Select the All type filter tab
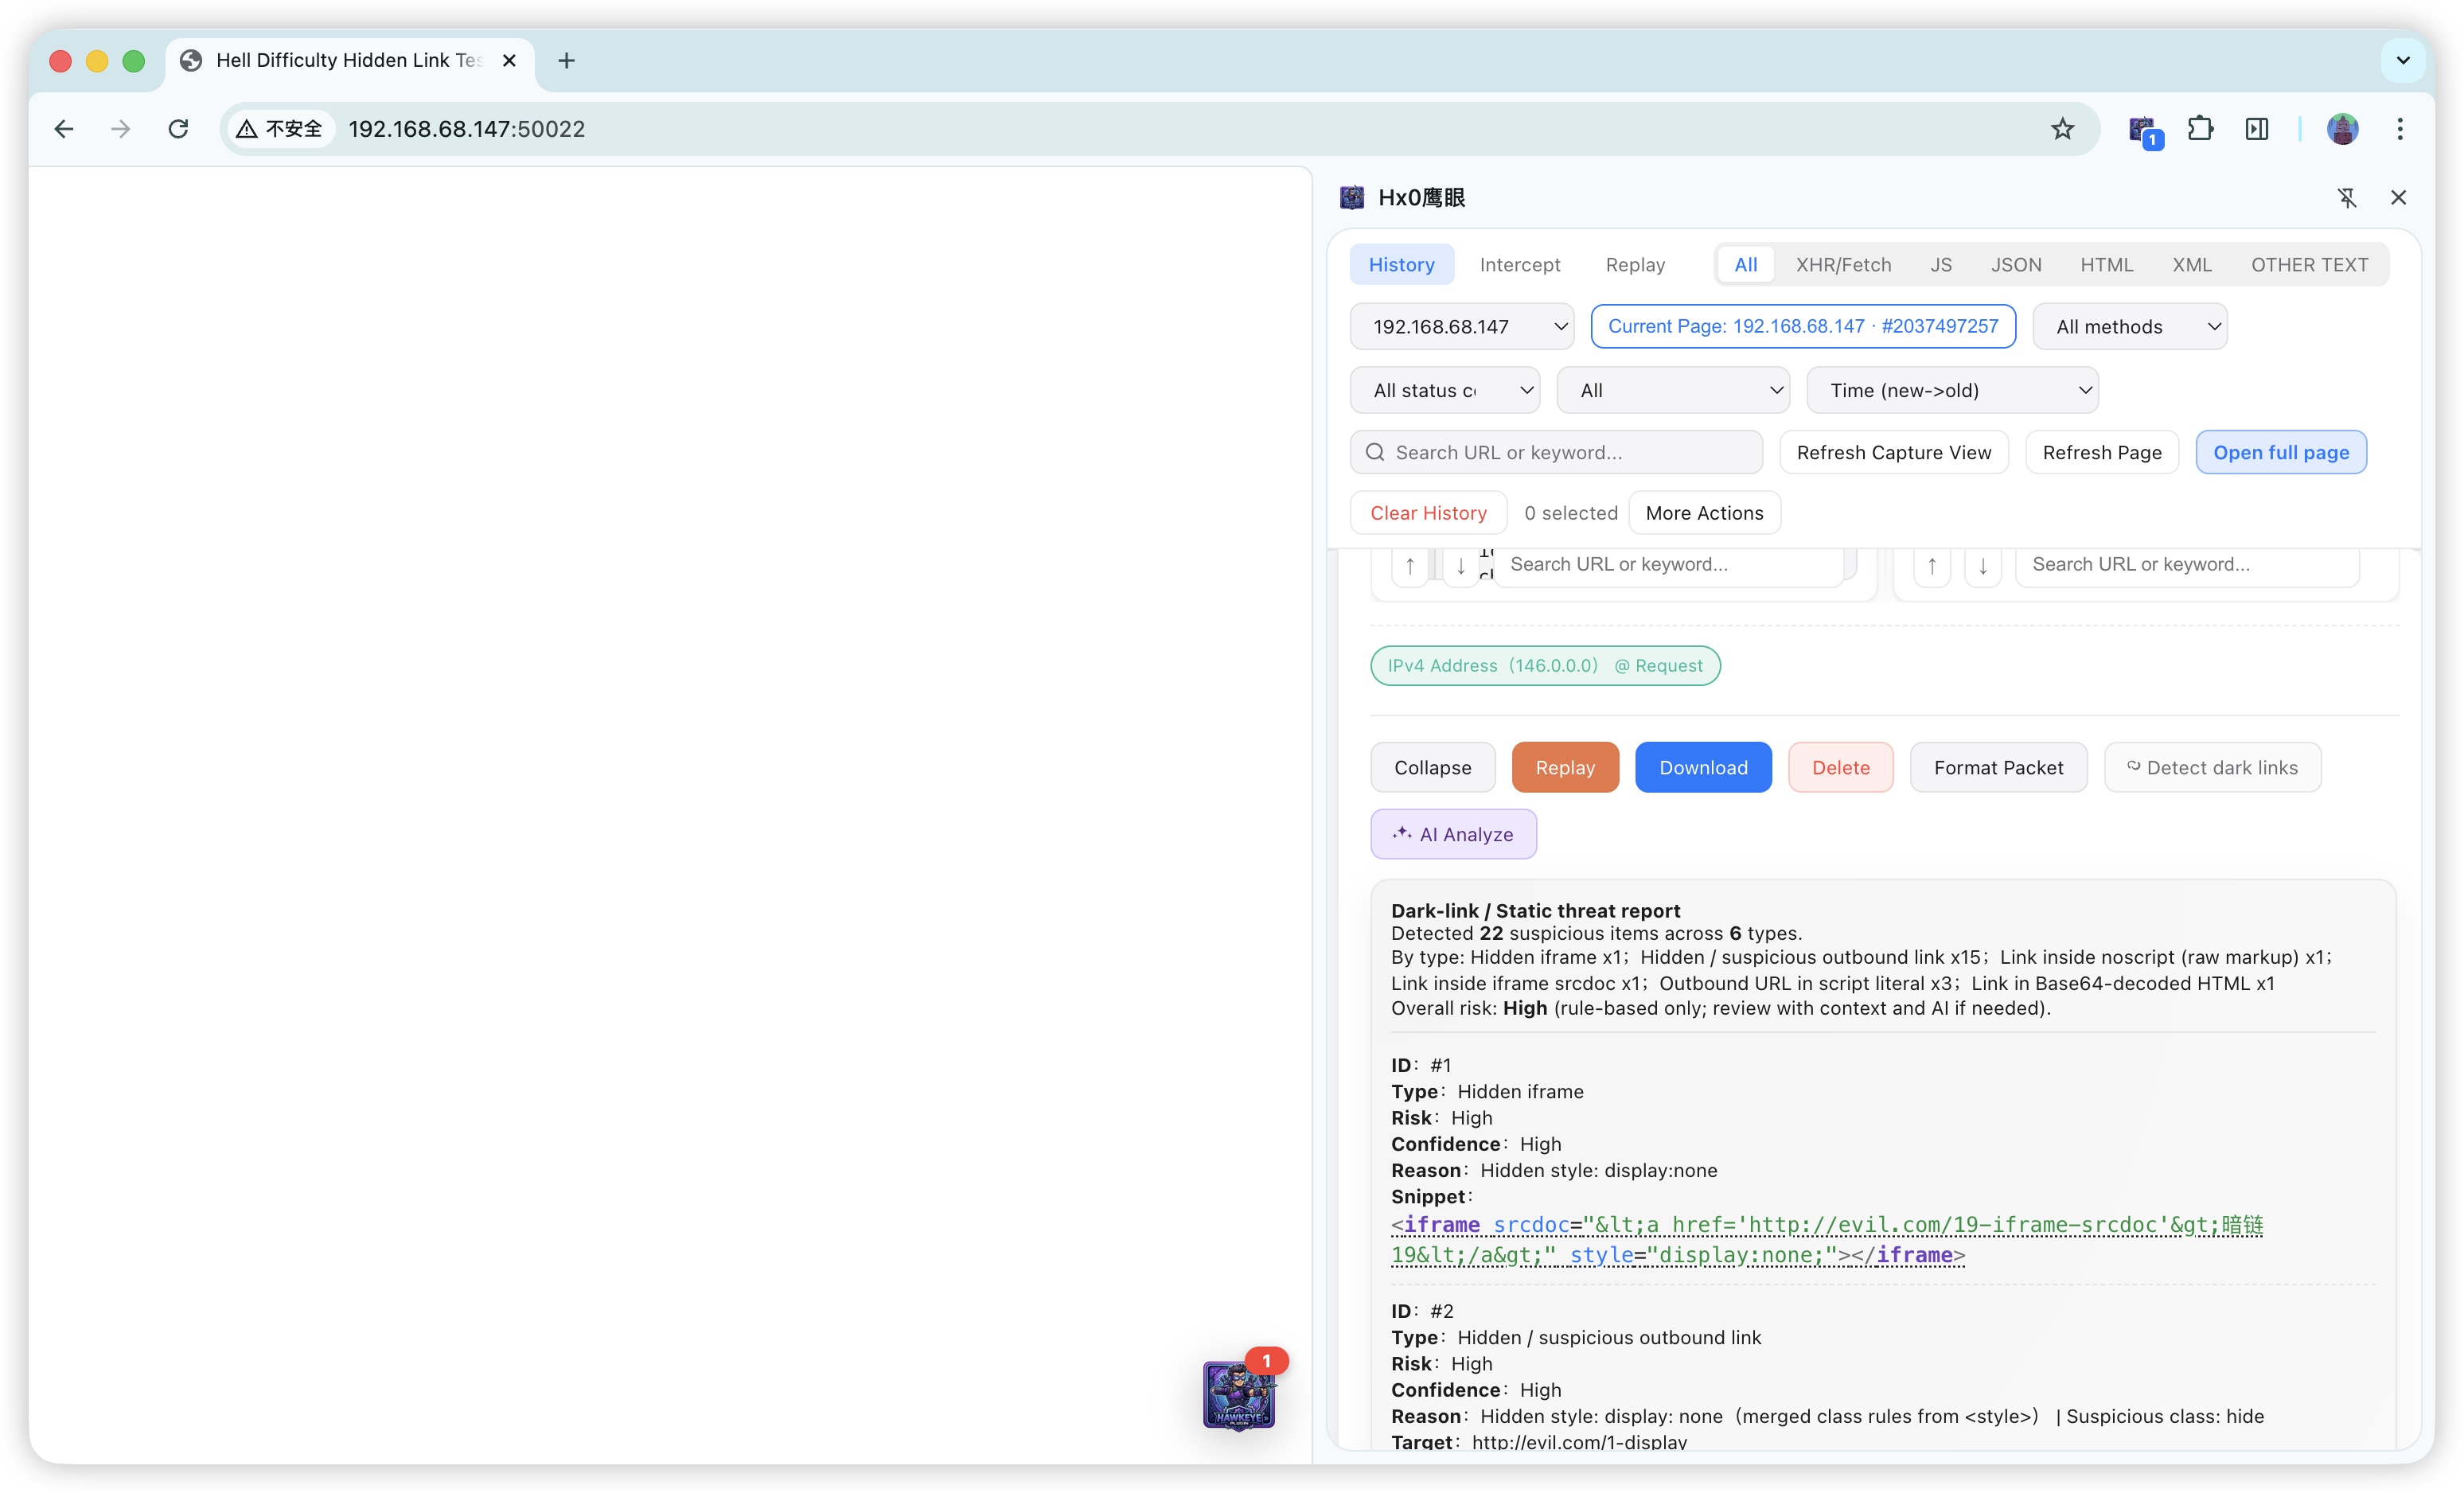 pos(1745,265)
